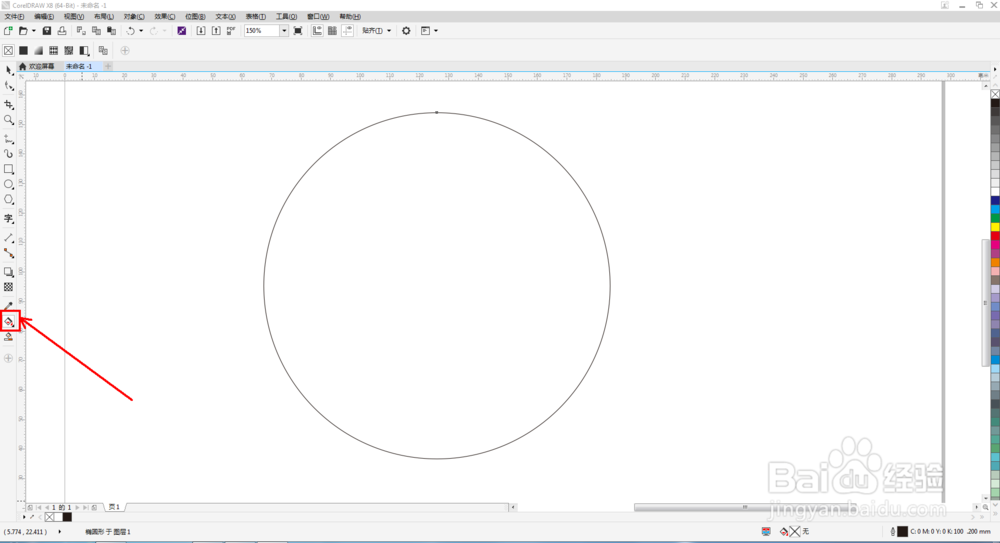Choose Fountain Fill gradient button
1000x543 pixels.
click(x=38, y=50)
